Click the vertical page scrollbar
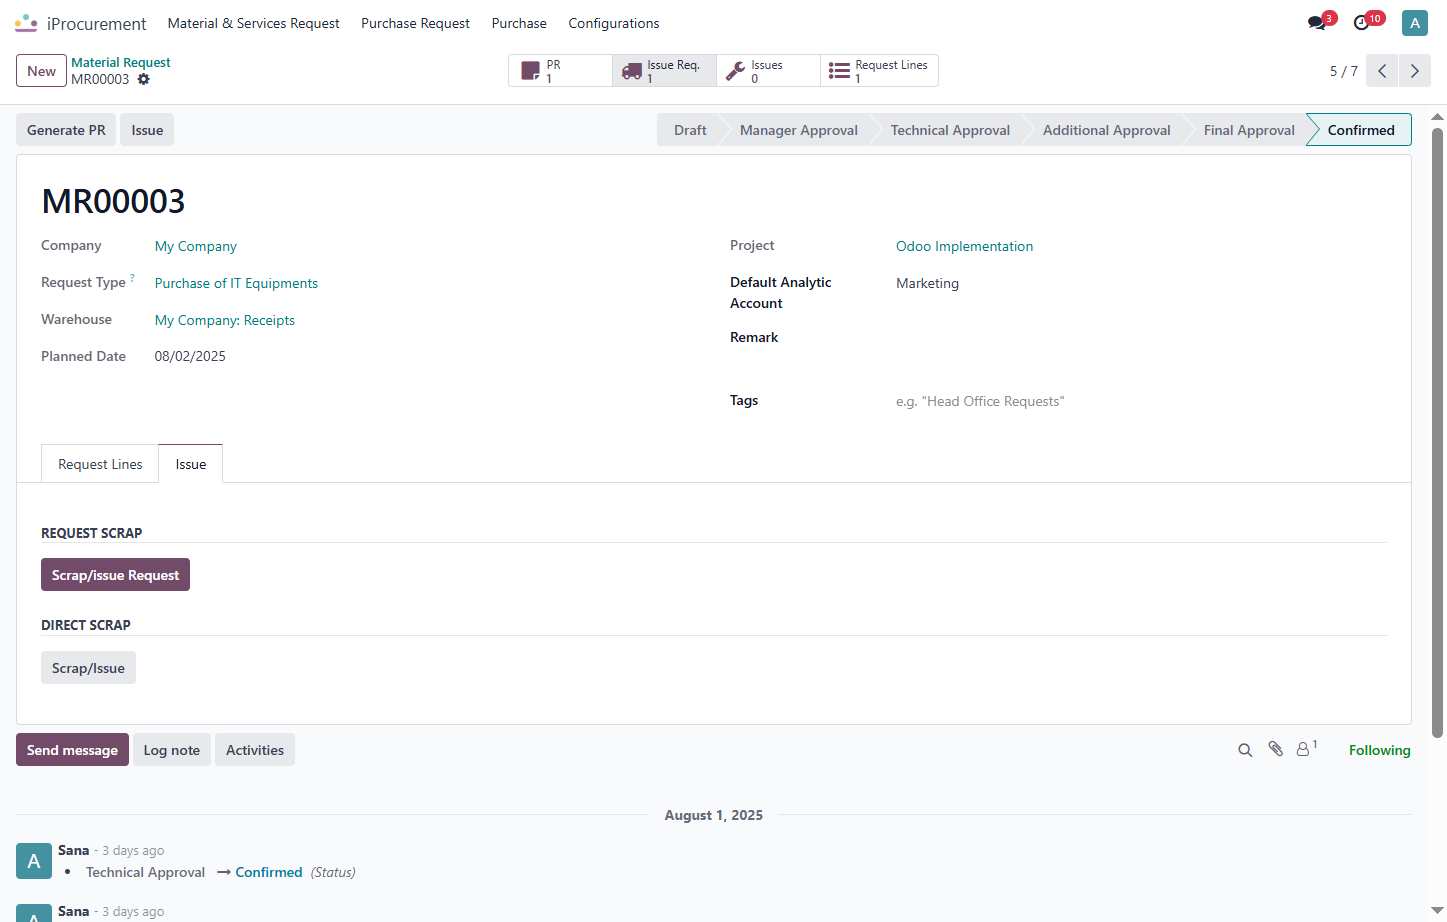 click(x=1438, y=432)
